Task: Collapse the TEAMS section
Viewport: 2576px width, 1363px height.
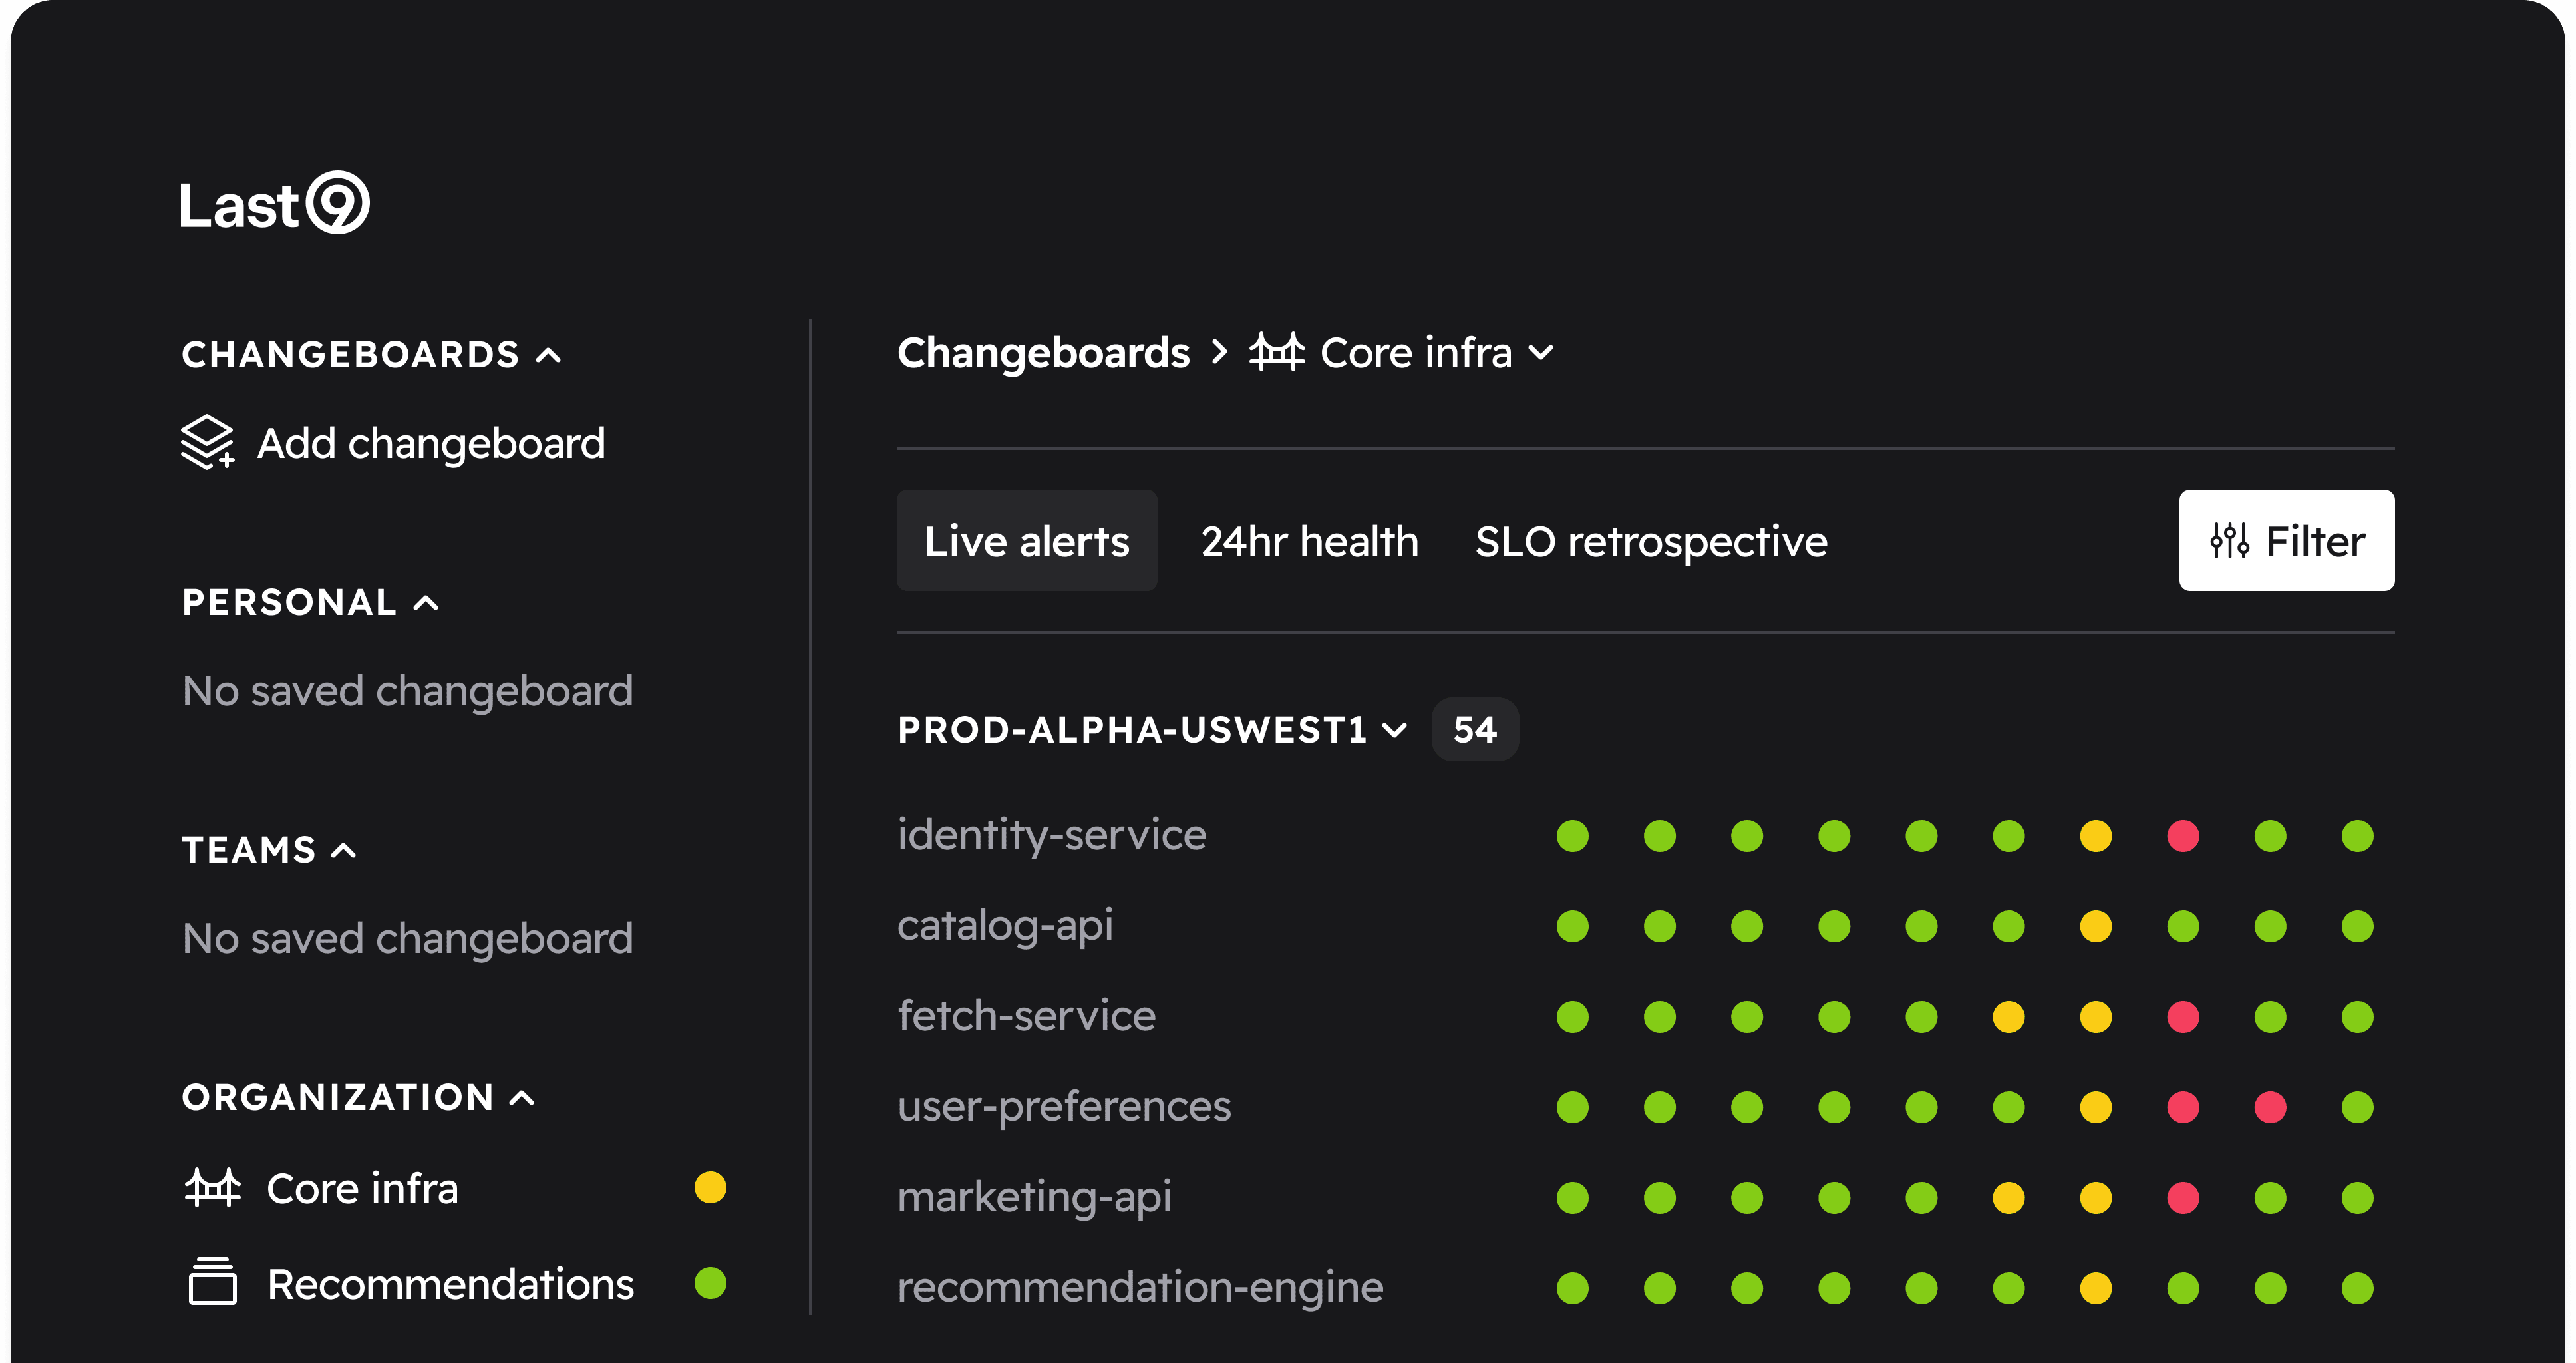Action: (x=344, y=850)
